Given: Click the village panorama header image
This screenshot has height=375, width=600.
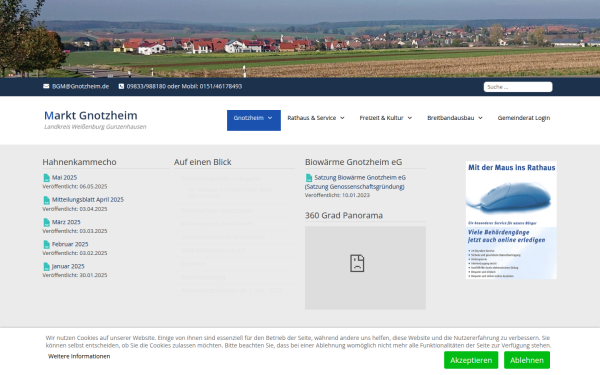Looking at the screenshot, I should [300, 39].
